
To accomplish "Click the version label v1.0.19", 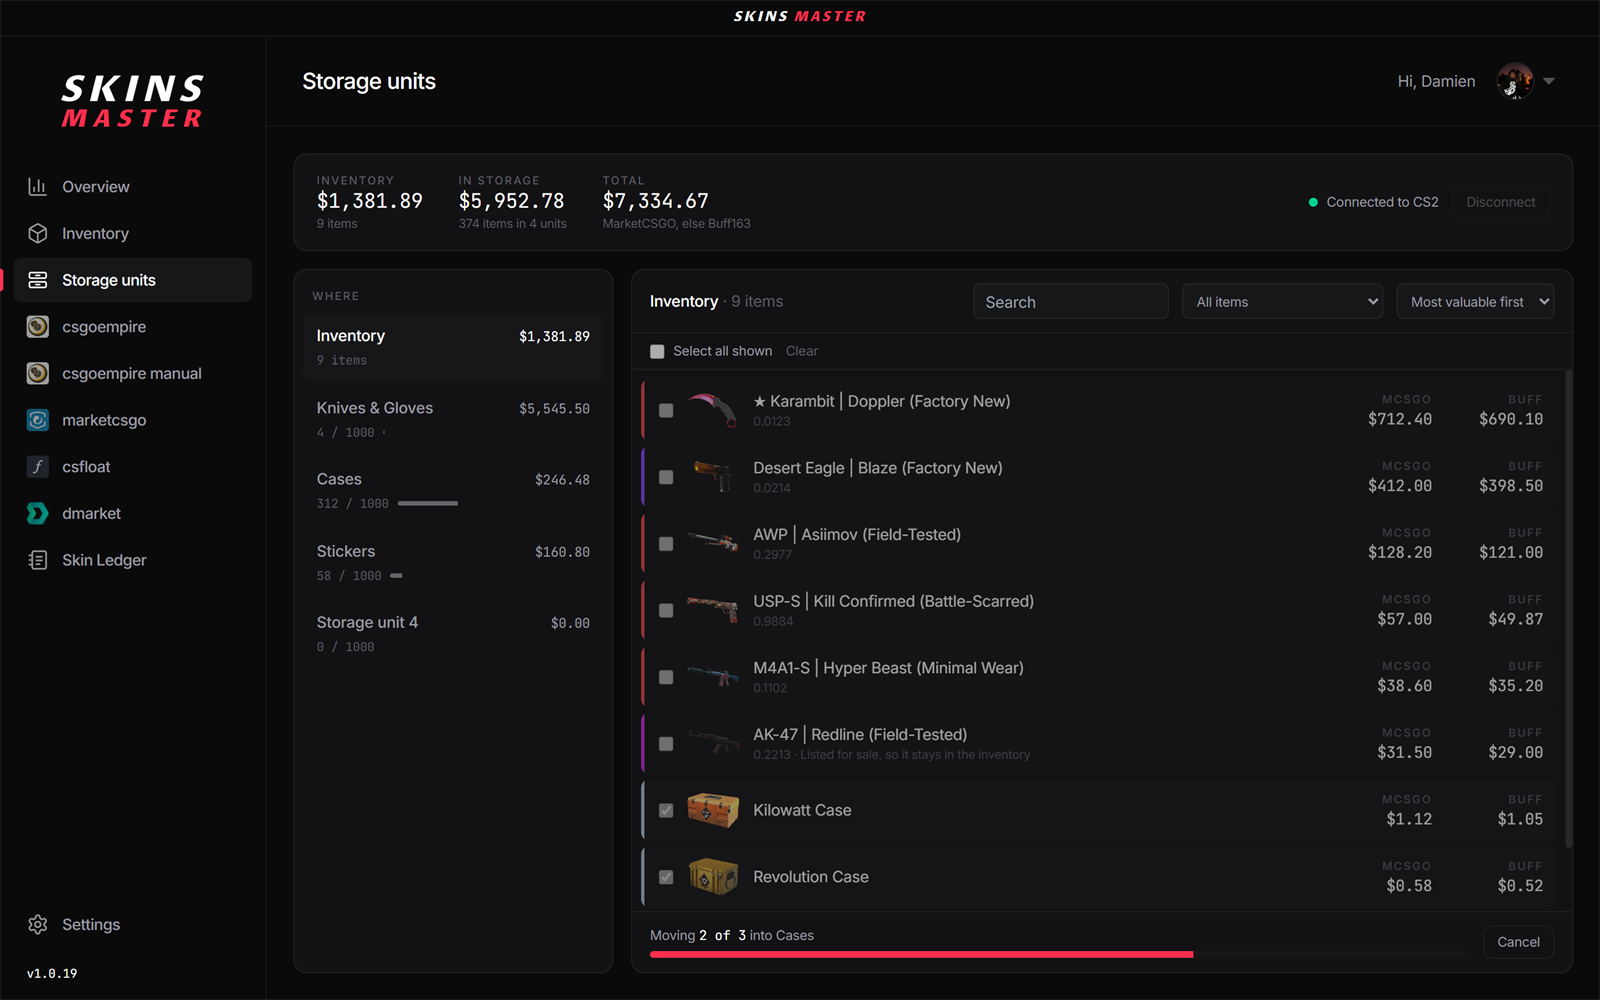I will point(52,973).
